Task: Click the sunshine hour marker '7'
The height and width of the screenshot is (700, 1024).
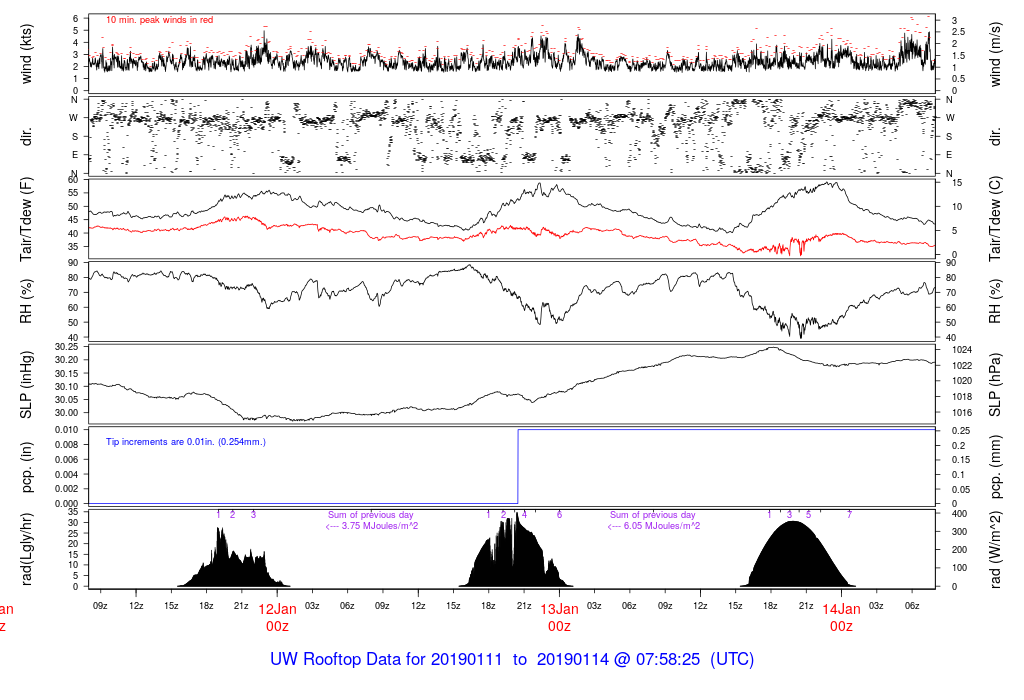Action: coord(849,515)
